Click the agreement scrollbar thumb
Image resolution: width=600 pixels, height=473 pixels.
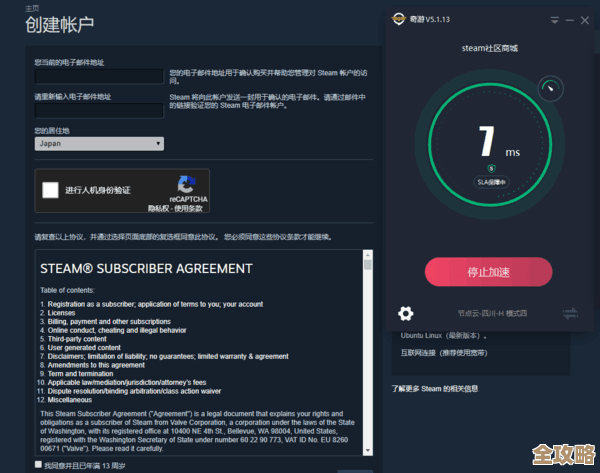[x=368, y=265]
